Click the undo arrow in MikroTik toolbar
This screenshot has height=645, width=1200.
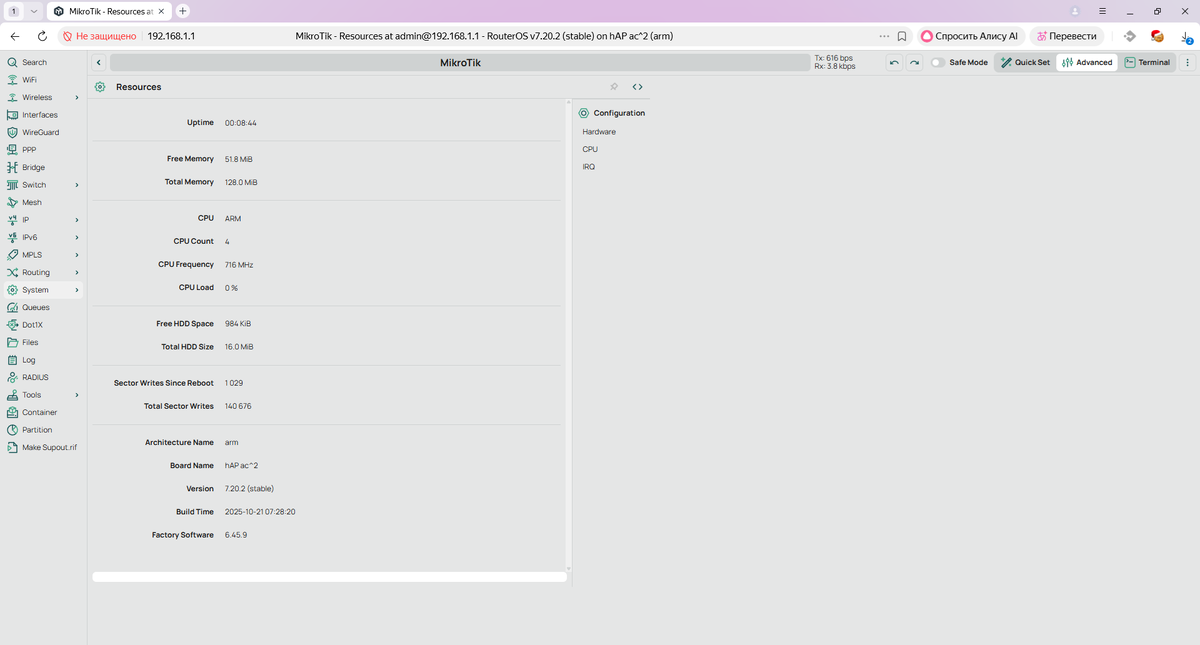[x=894, y=62]
